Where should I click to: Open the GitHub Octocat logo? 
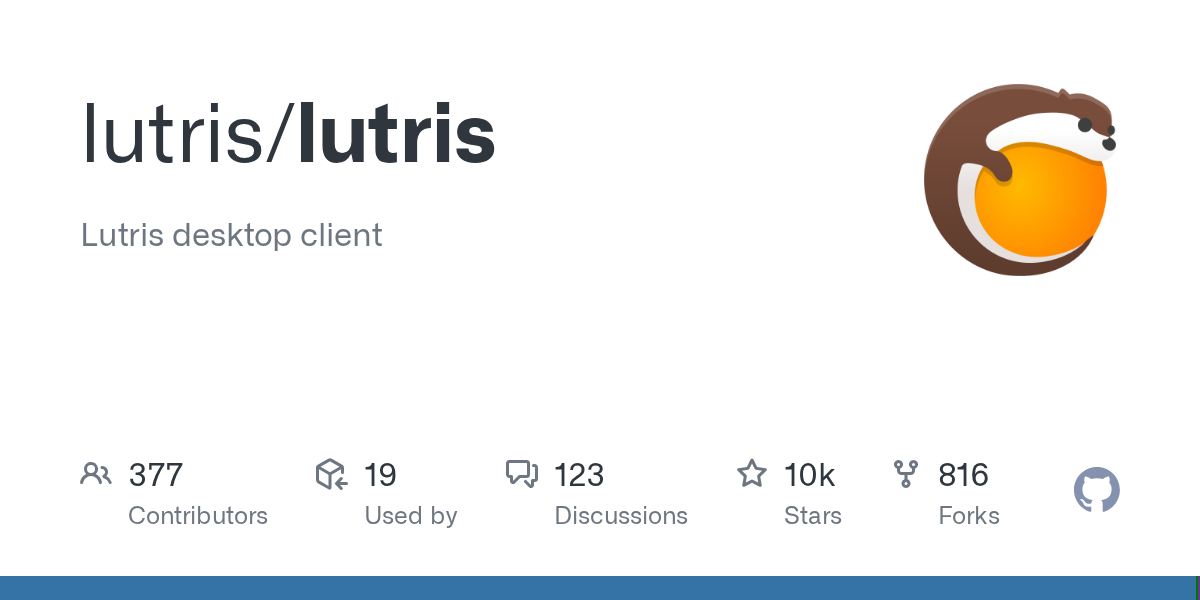tap(1096, 491)
